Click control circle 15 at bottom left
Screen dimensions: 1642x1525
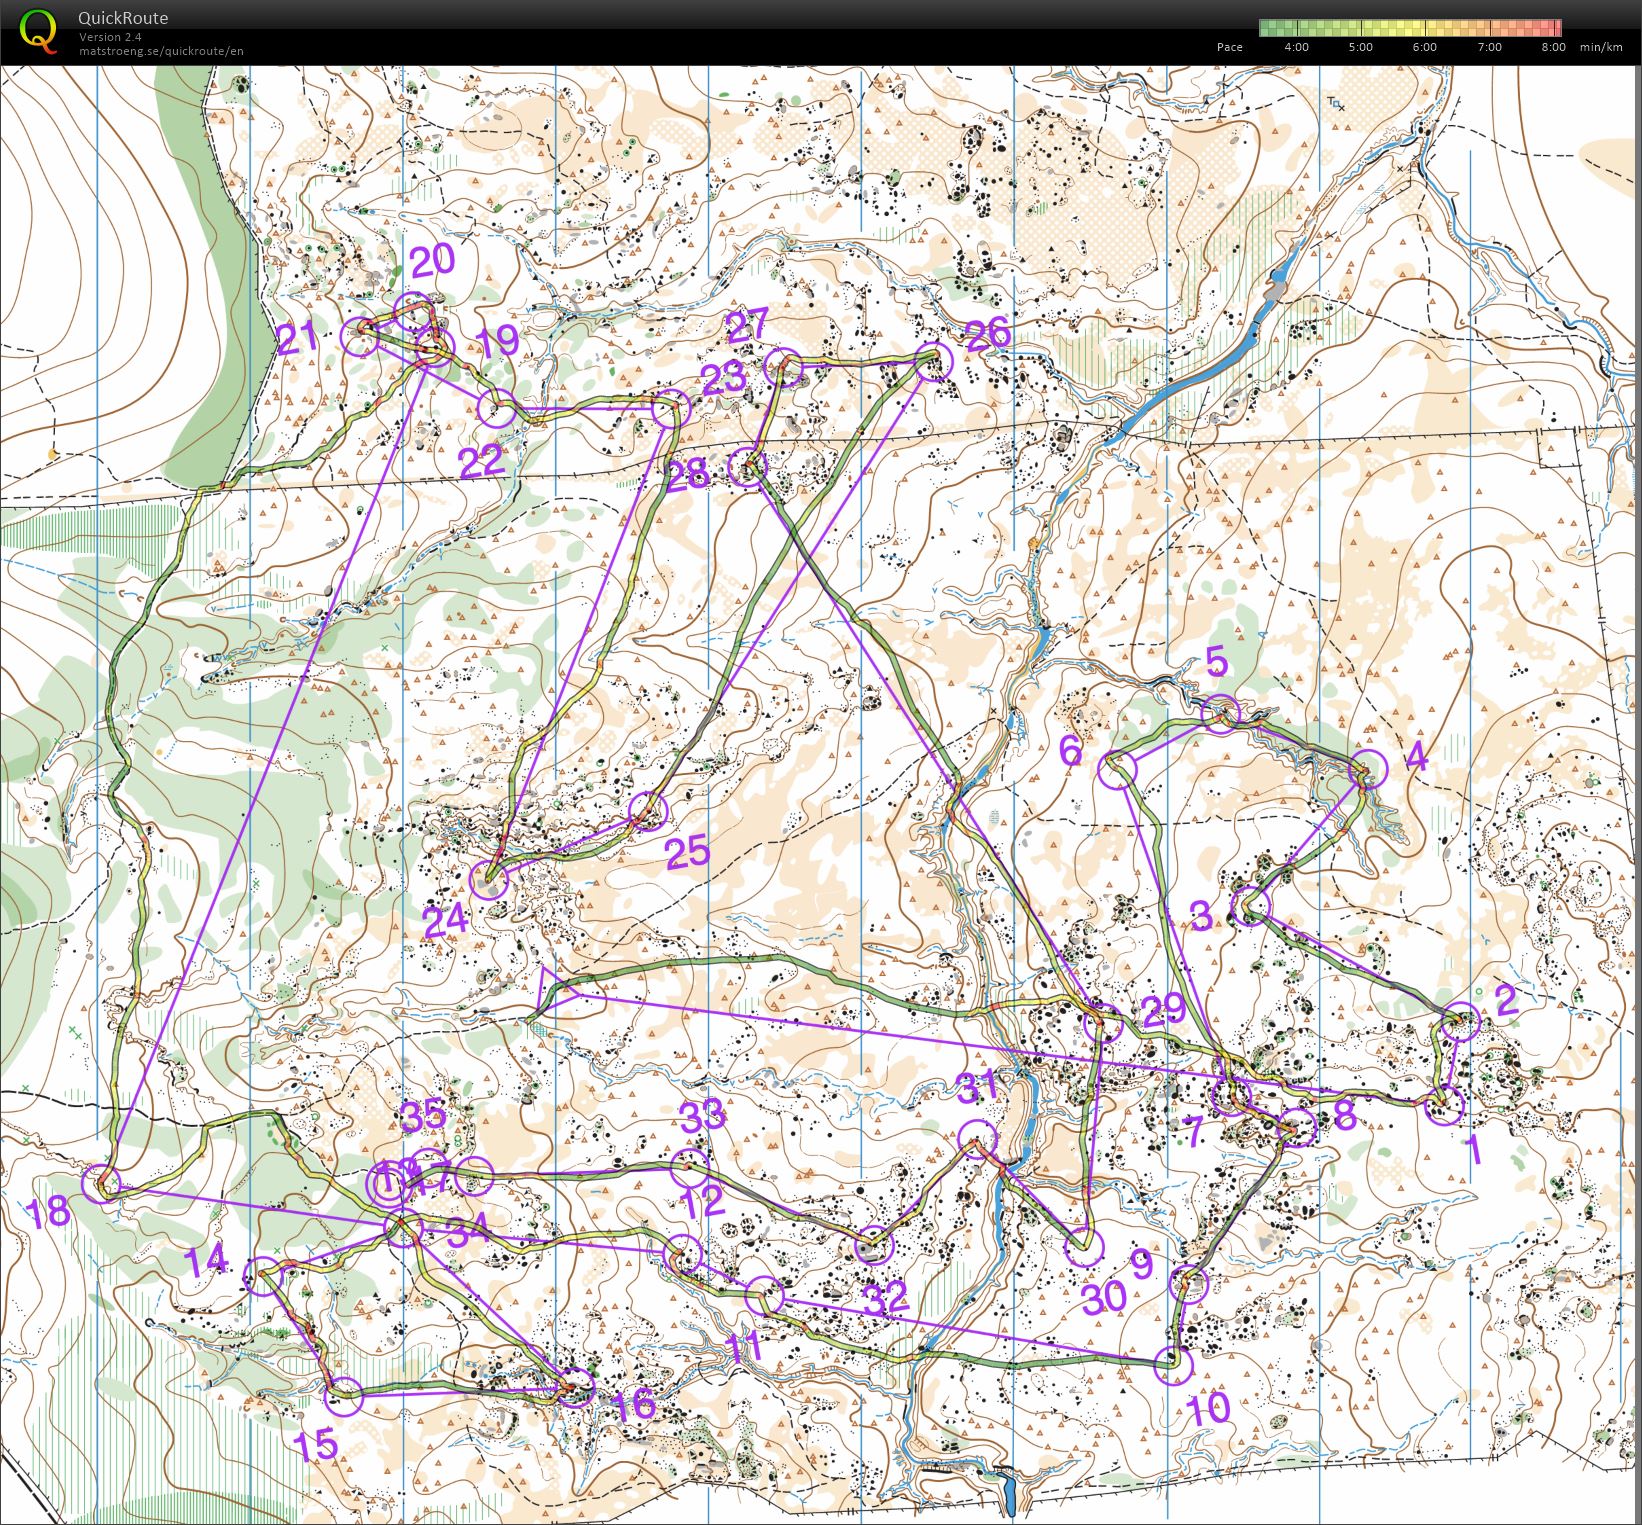point(345,1394)
